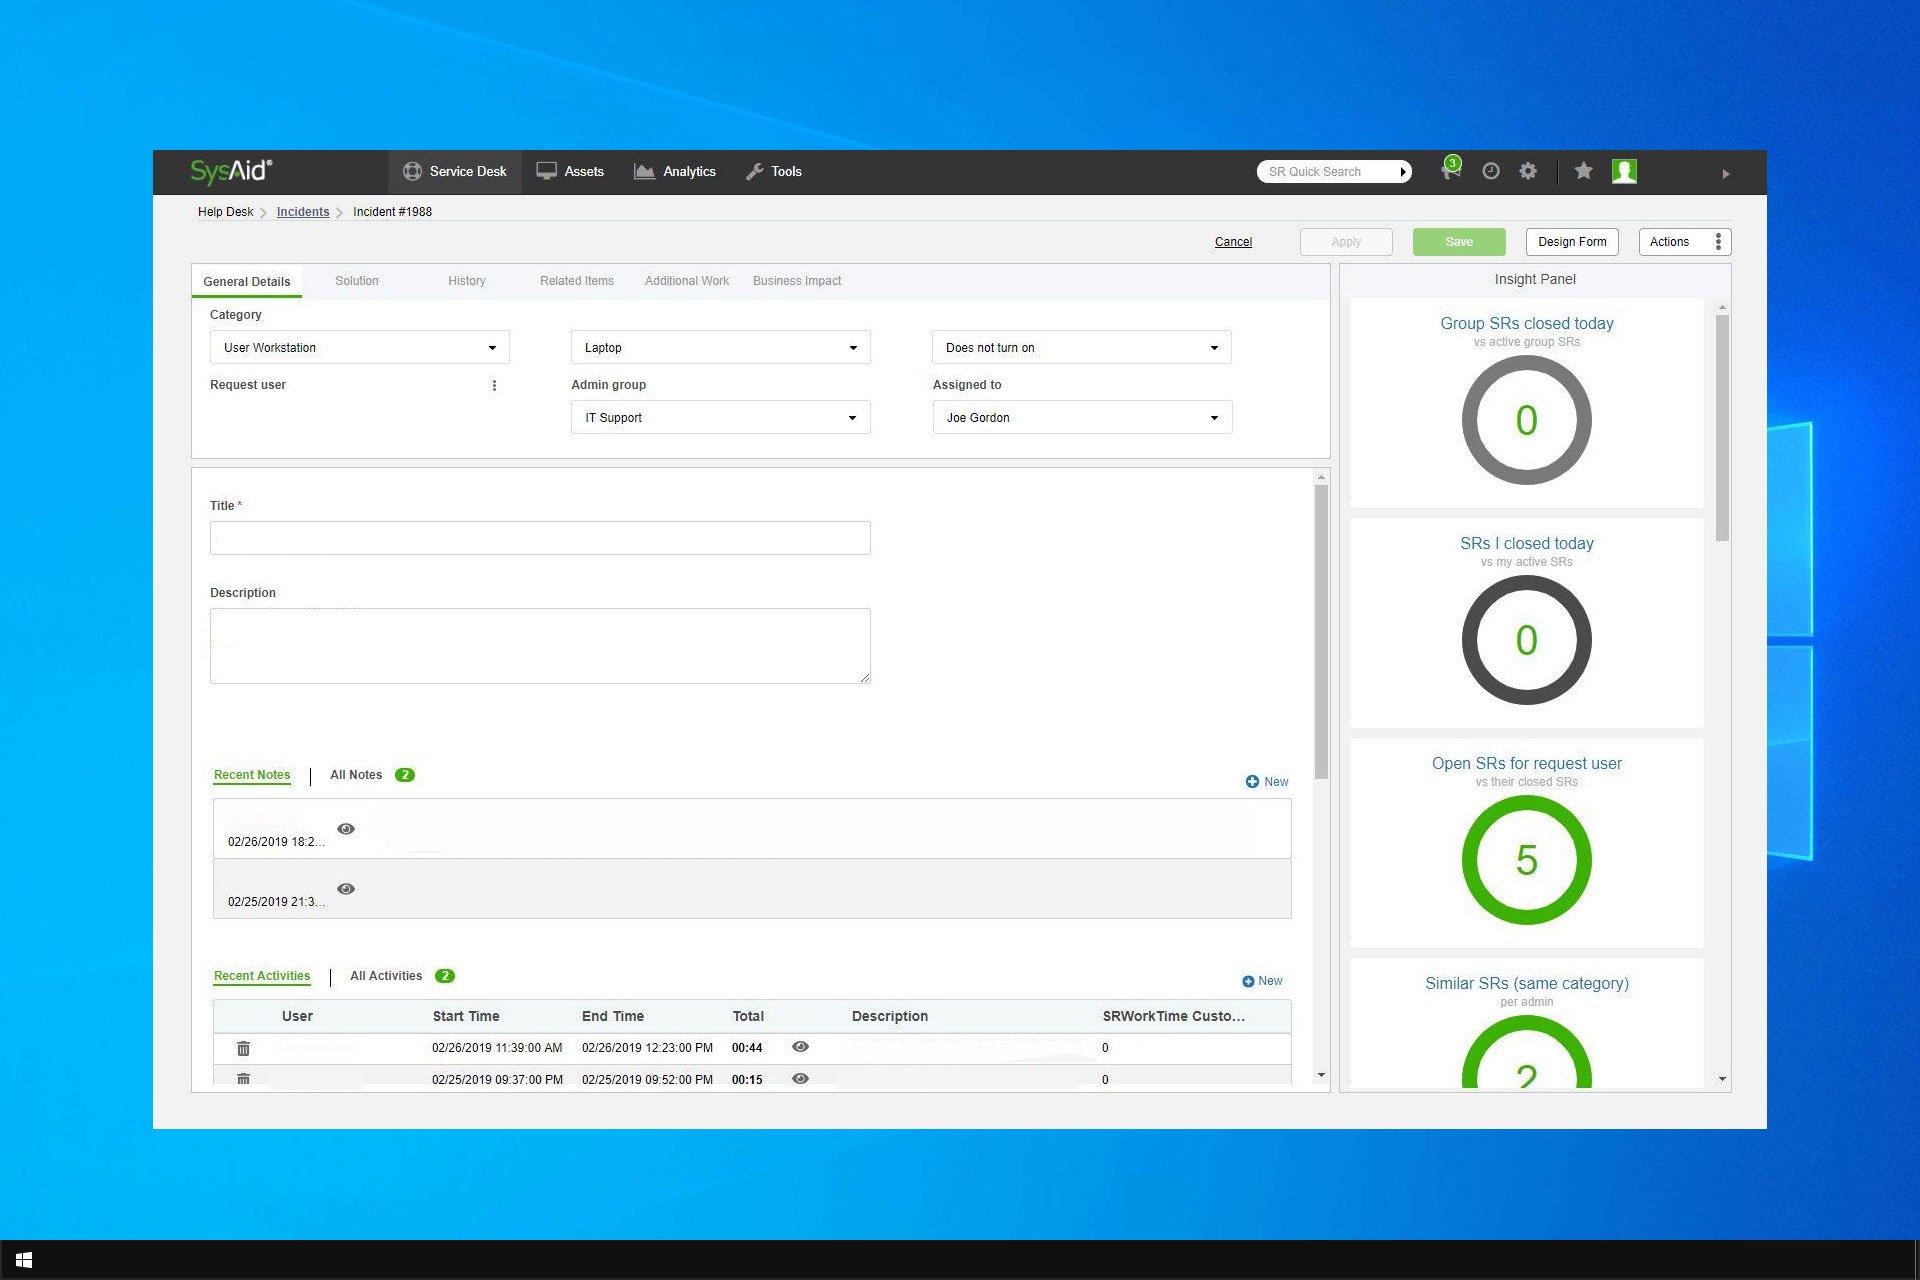Open the Tools module icon

[753, 171]
